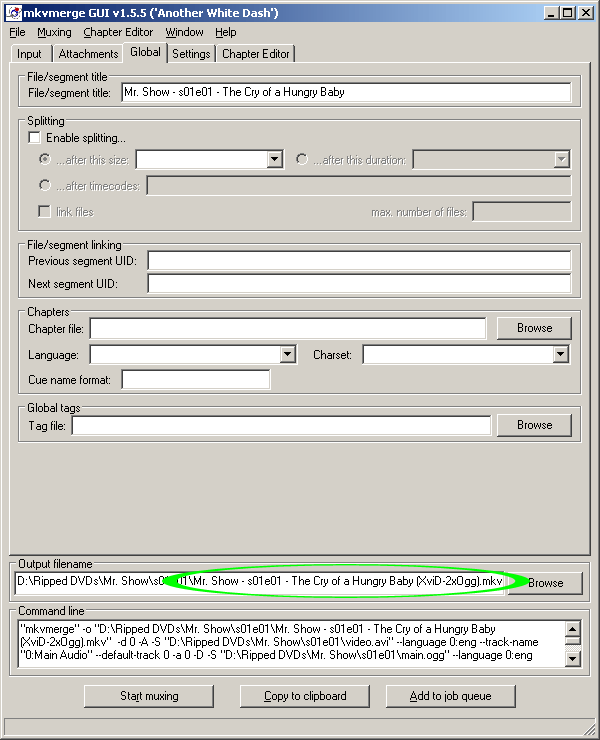
Task: Click the Output filename text field
Action: [x=261, y=581]
